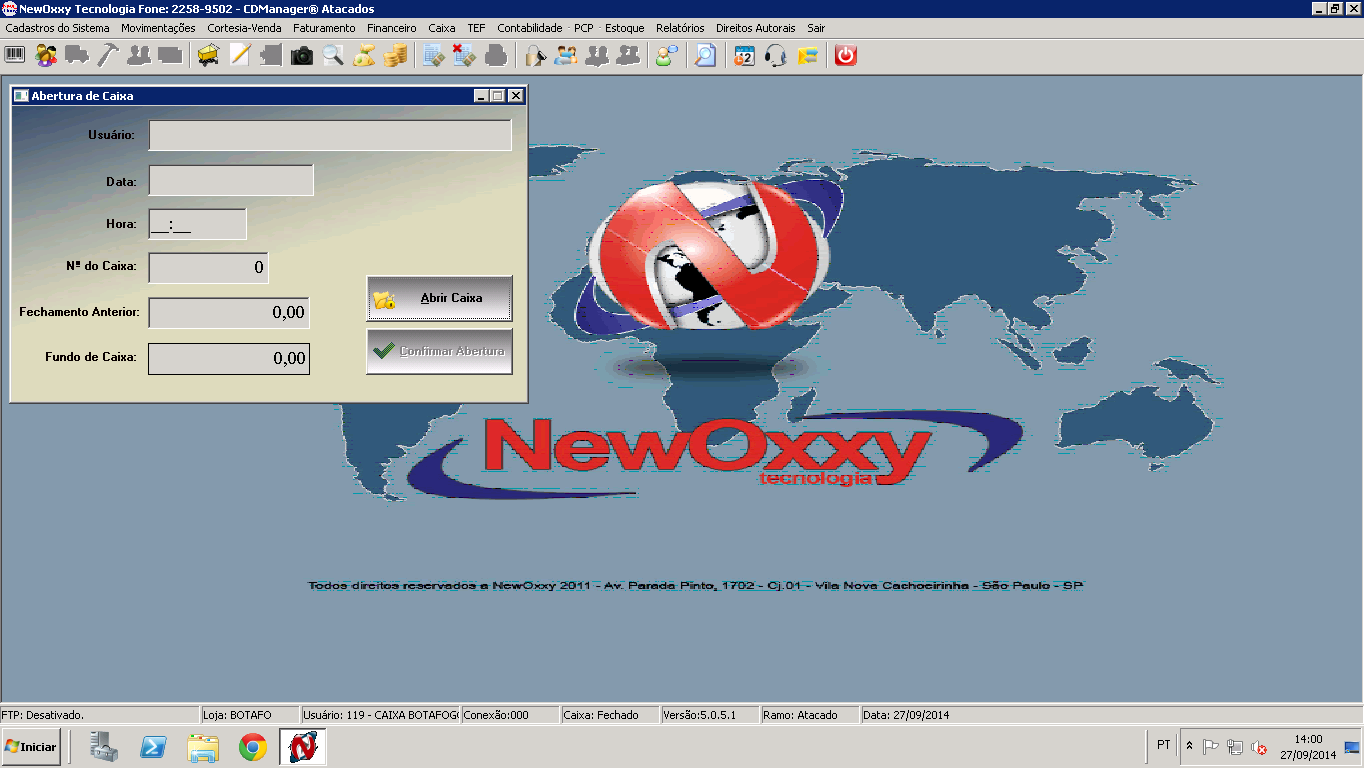The height and width of the screenshot is (768, 1364).
Task: Click the Data input field
Action: pyautogui.click(x=231, y=180)
